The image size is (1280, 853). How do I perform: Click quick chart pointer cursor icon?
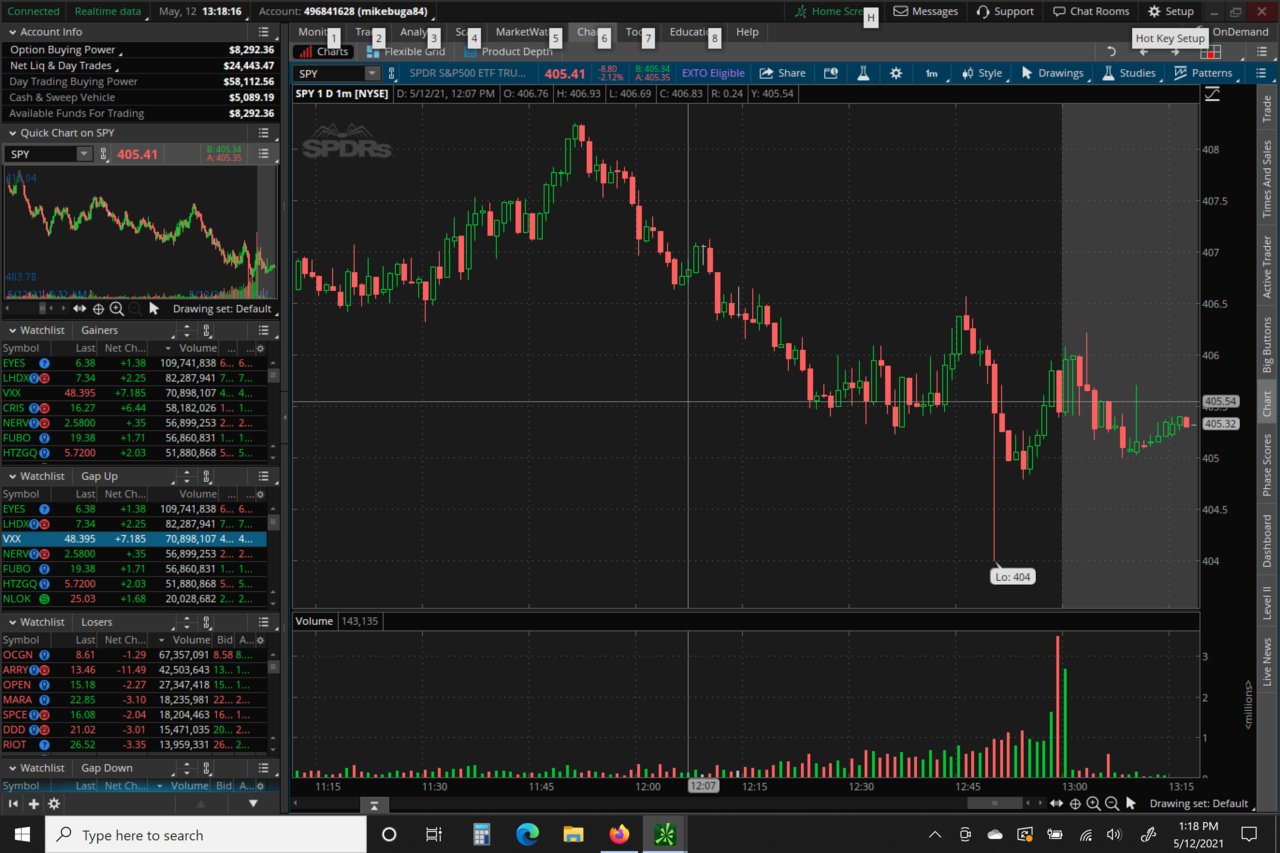point(154,309)
